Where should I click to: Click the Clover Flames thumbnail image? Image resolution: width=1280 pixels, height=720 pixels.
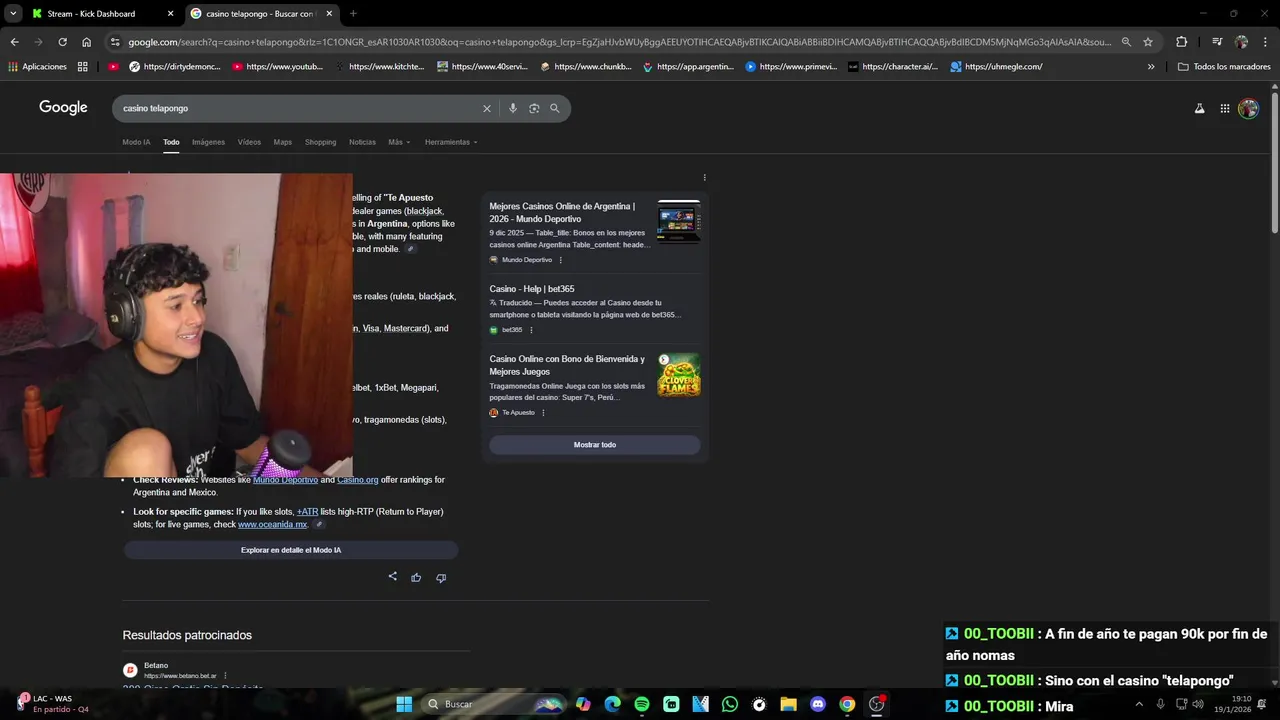pos(679,375)
